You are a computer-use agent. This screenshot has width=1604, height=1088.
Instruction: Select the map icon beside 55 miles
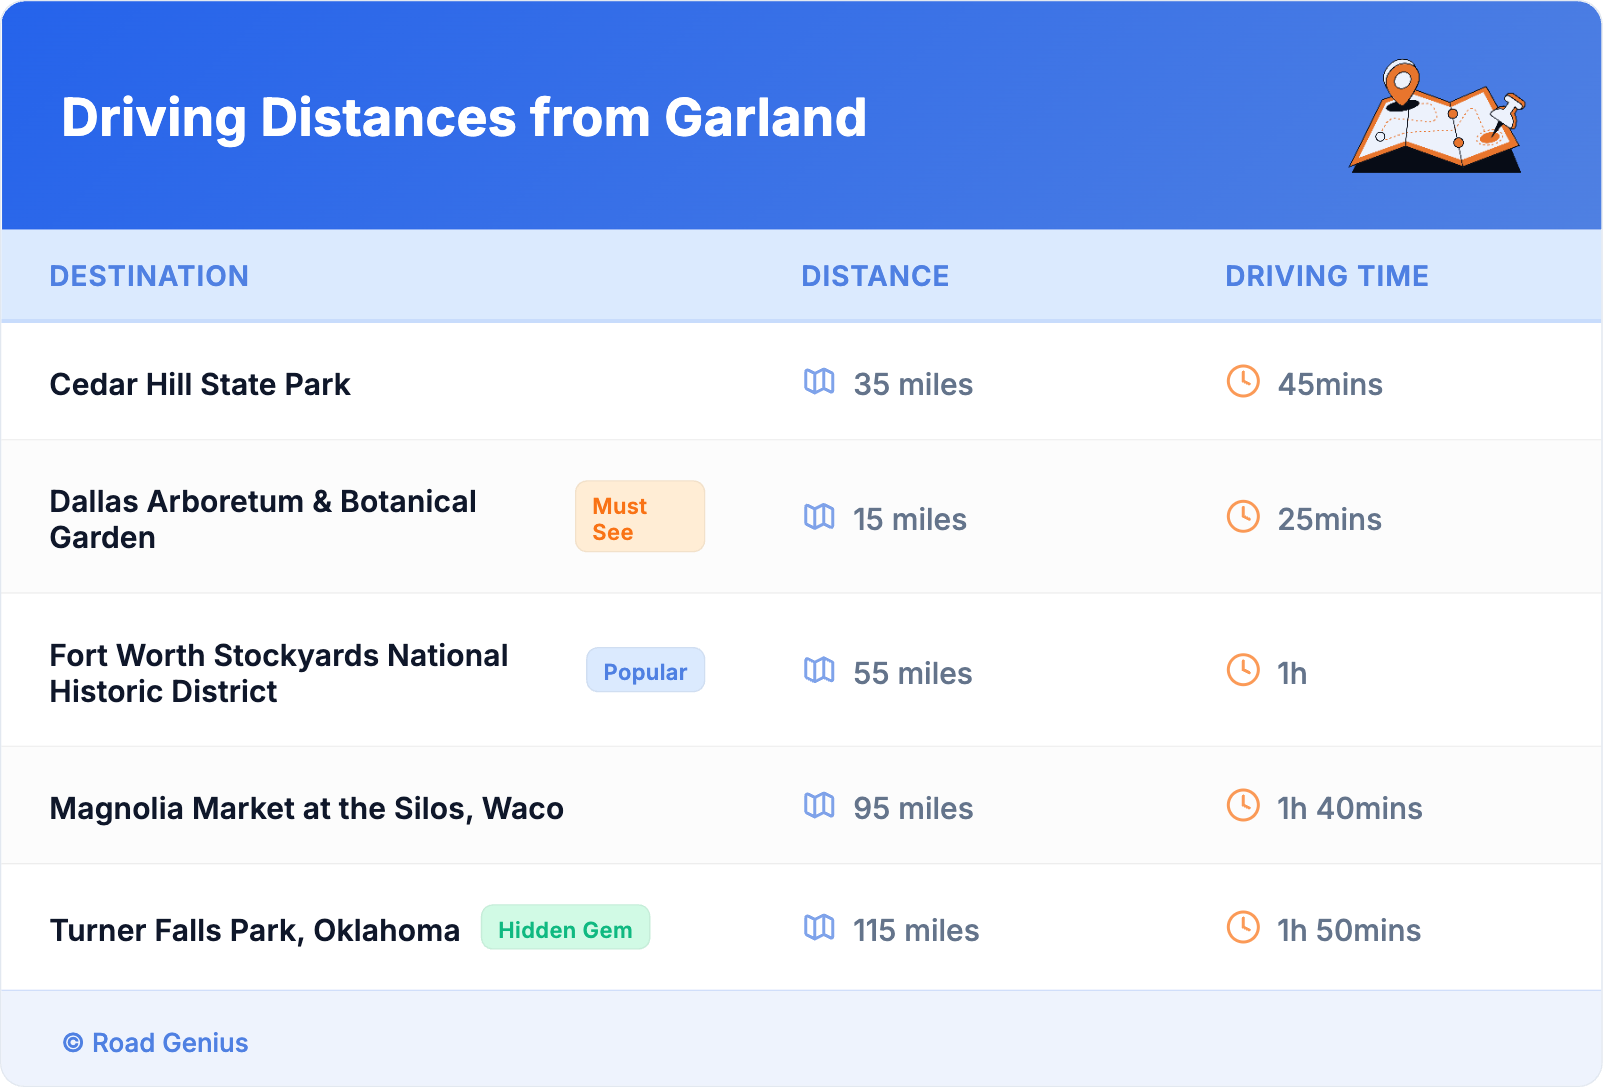819,671
